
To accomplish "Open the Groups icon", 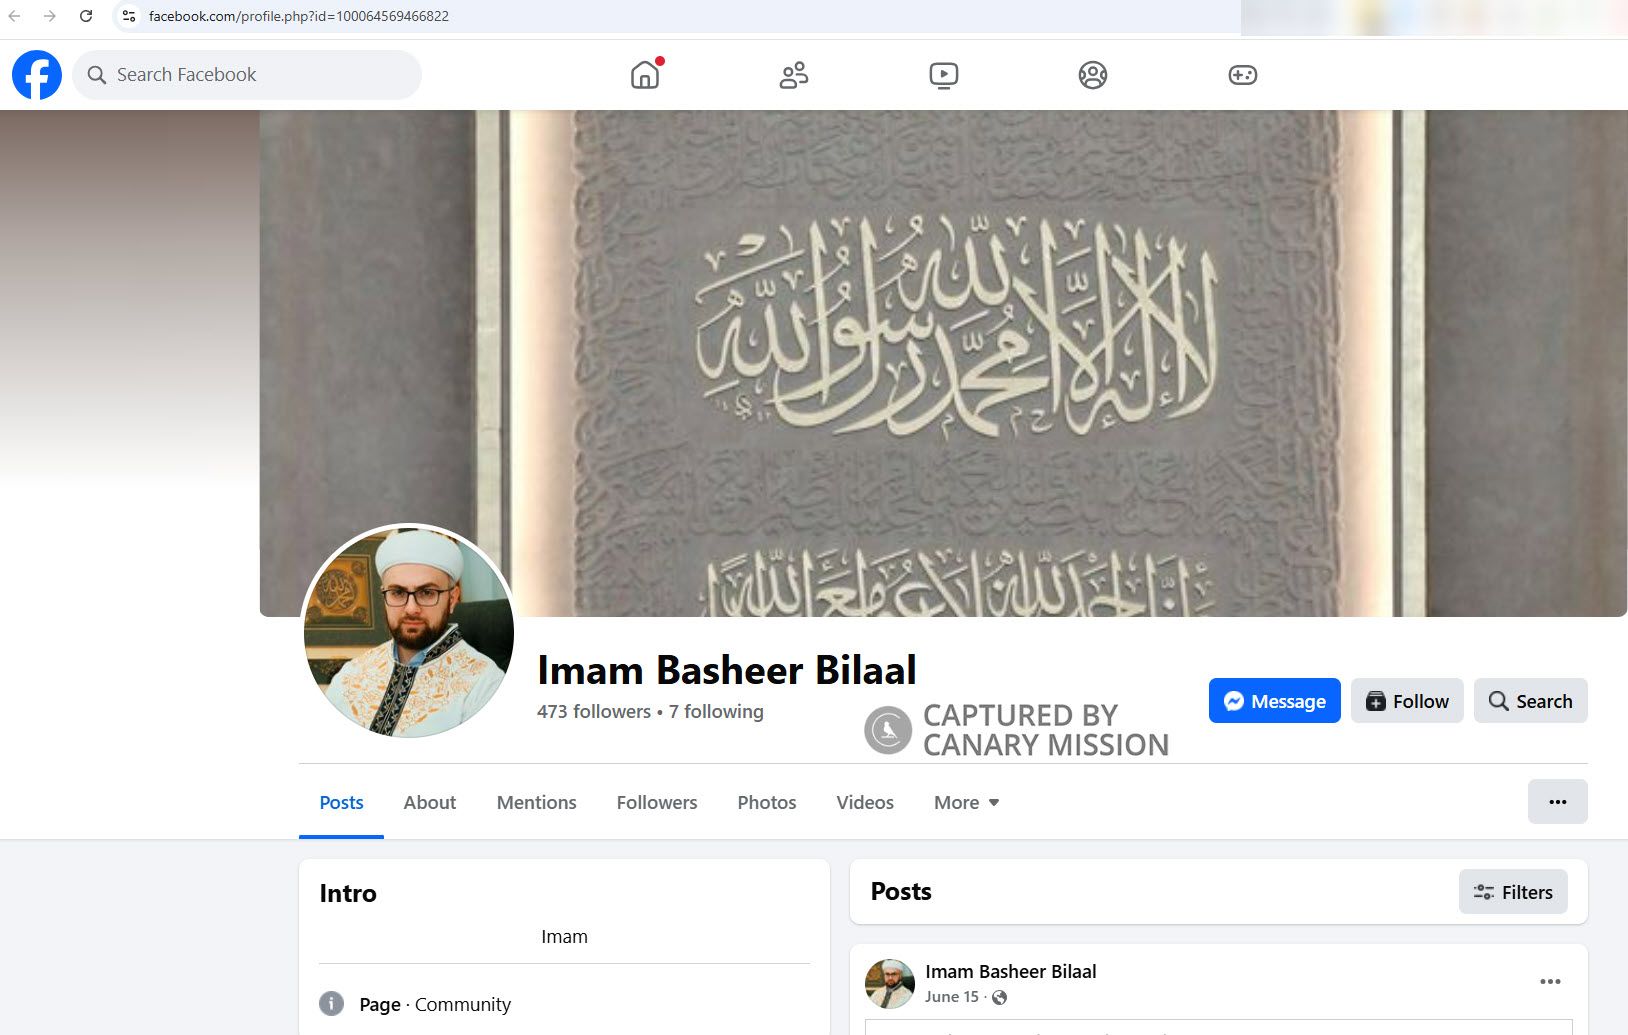I will (1093, 74).
